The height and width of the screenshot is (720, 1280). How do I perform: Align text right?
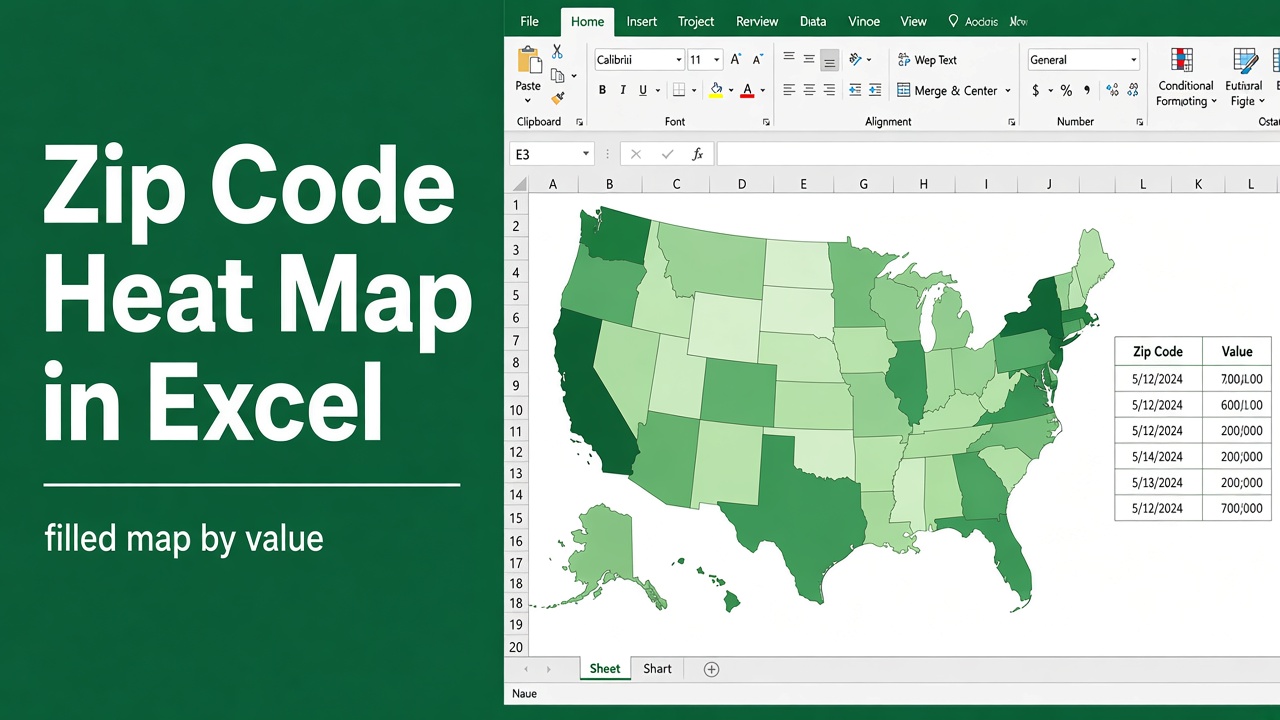pos(829,90)
